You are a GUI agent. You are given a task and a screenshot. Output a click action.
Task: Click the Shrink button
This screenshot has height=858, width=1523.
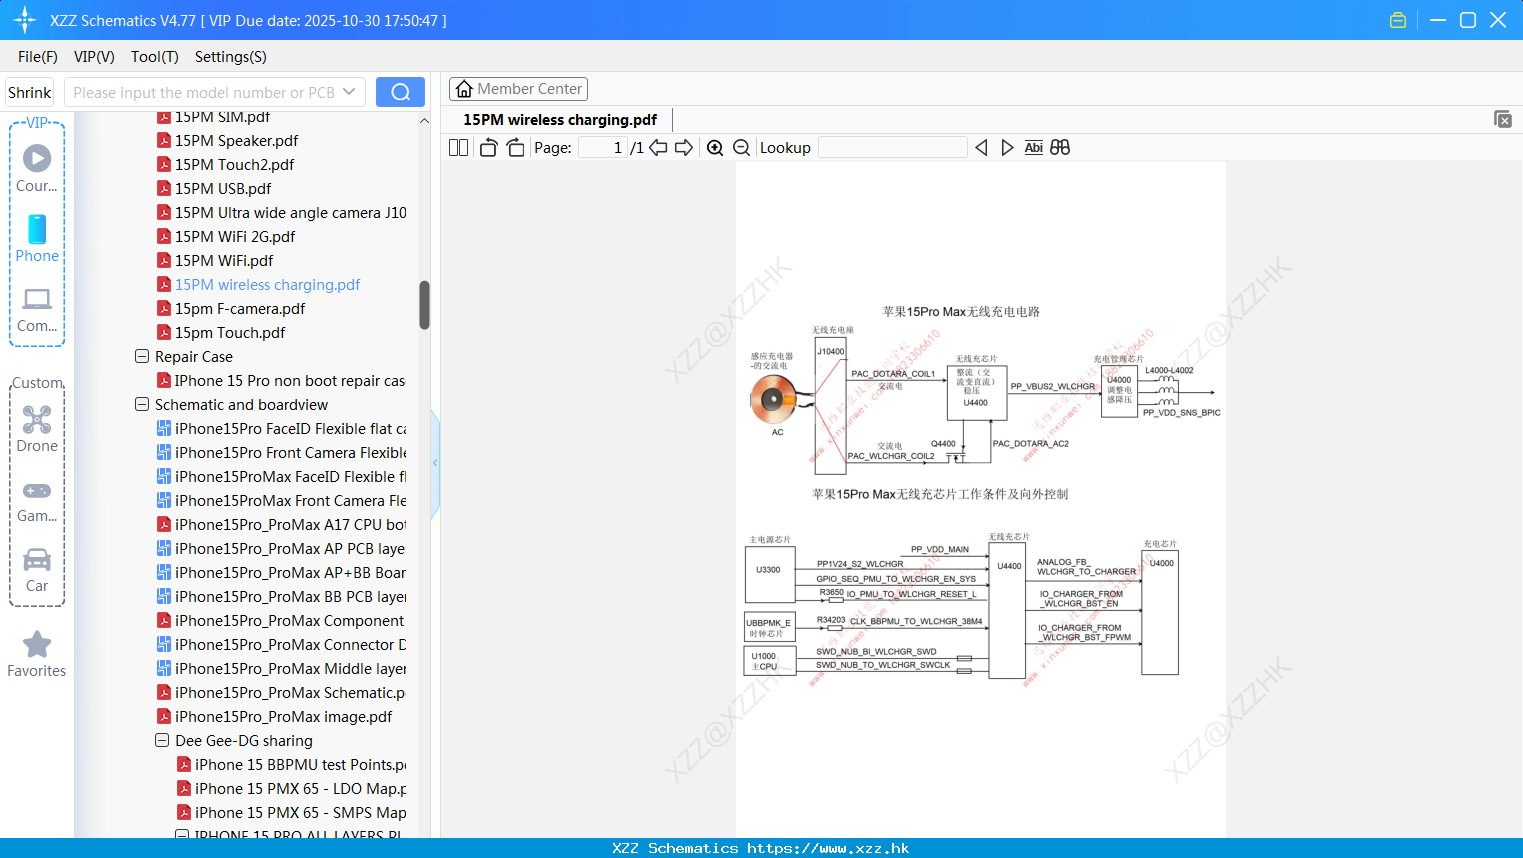point(30,92)
